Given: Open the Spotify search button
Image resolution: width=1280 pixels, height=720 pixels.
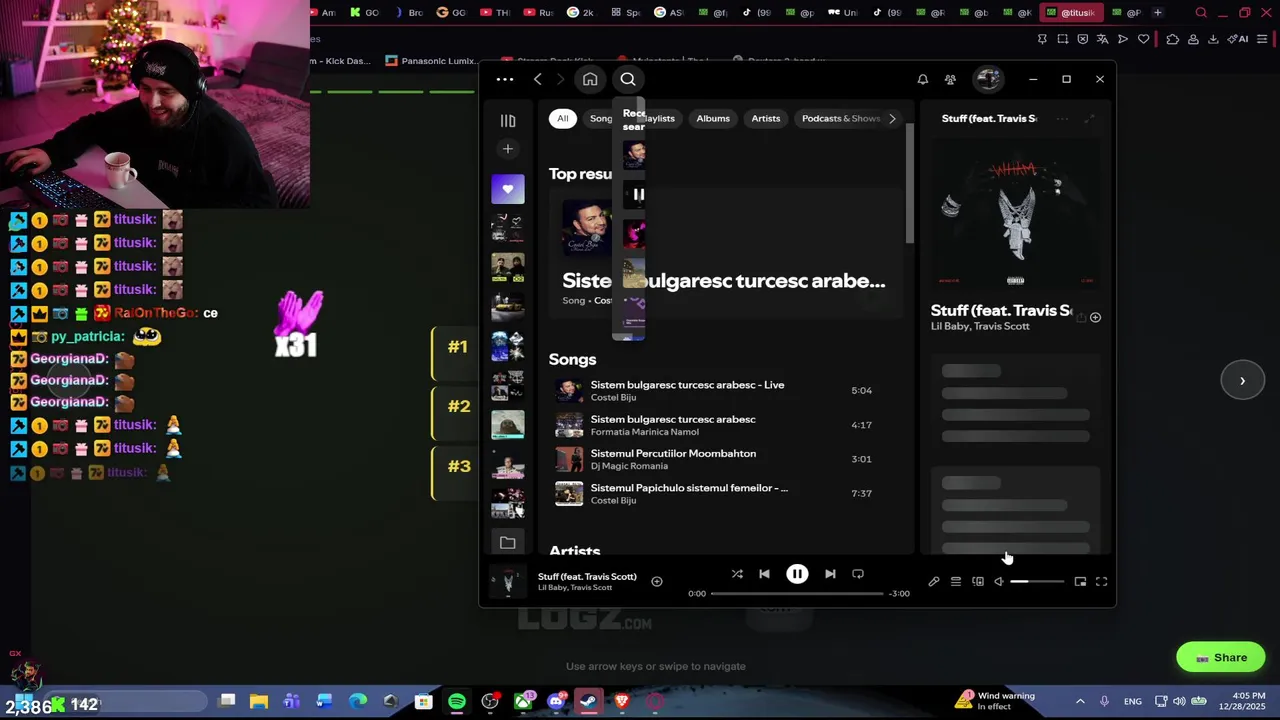Looking at the screenshot, I should (628, 79).
